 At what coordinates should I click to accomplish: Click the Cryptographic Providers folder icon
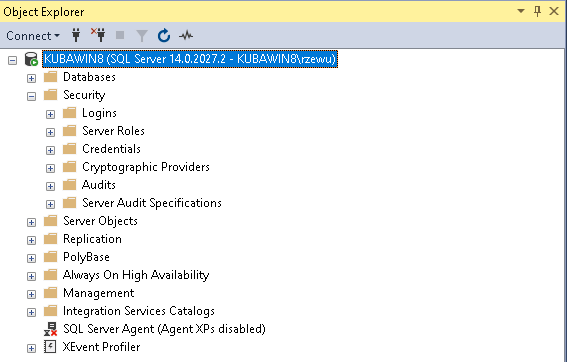pos(69,167)
